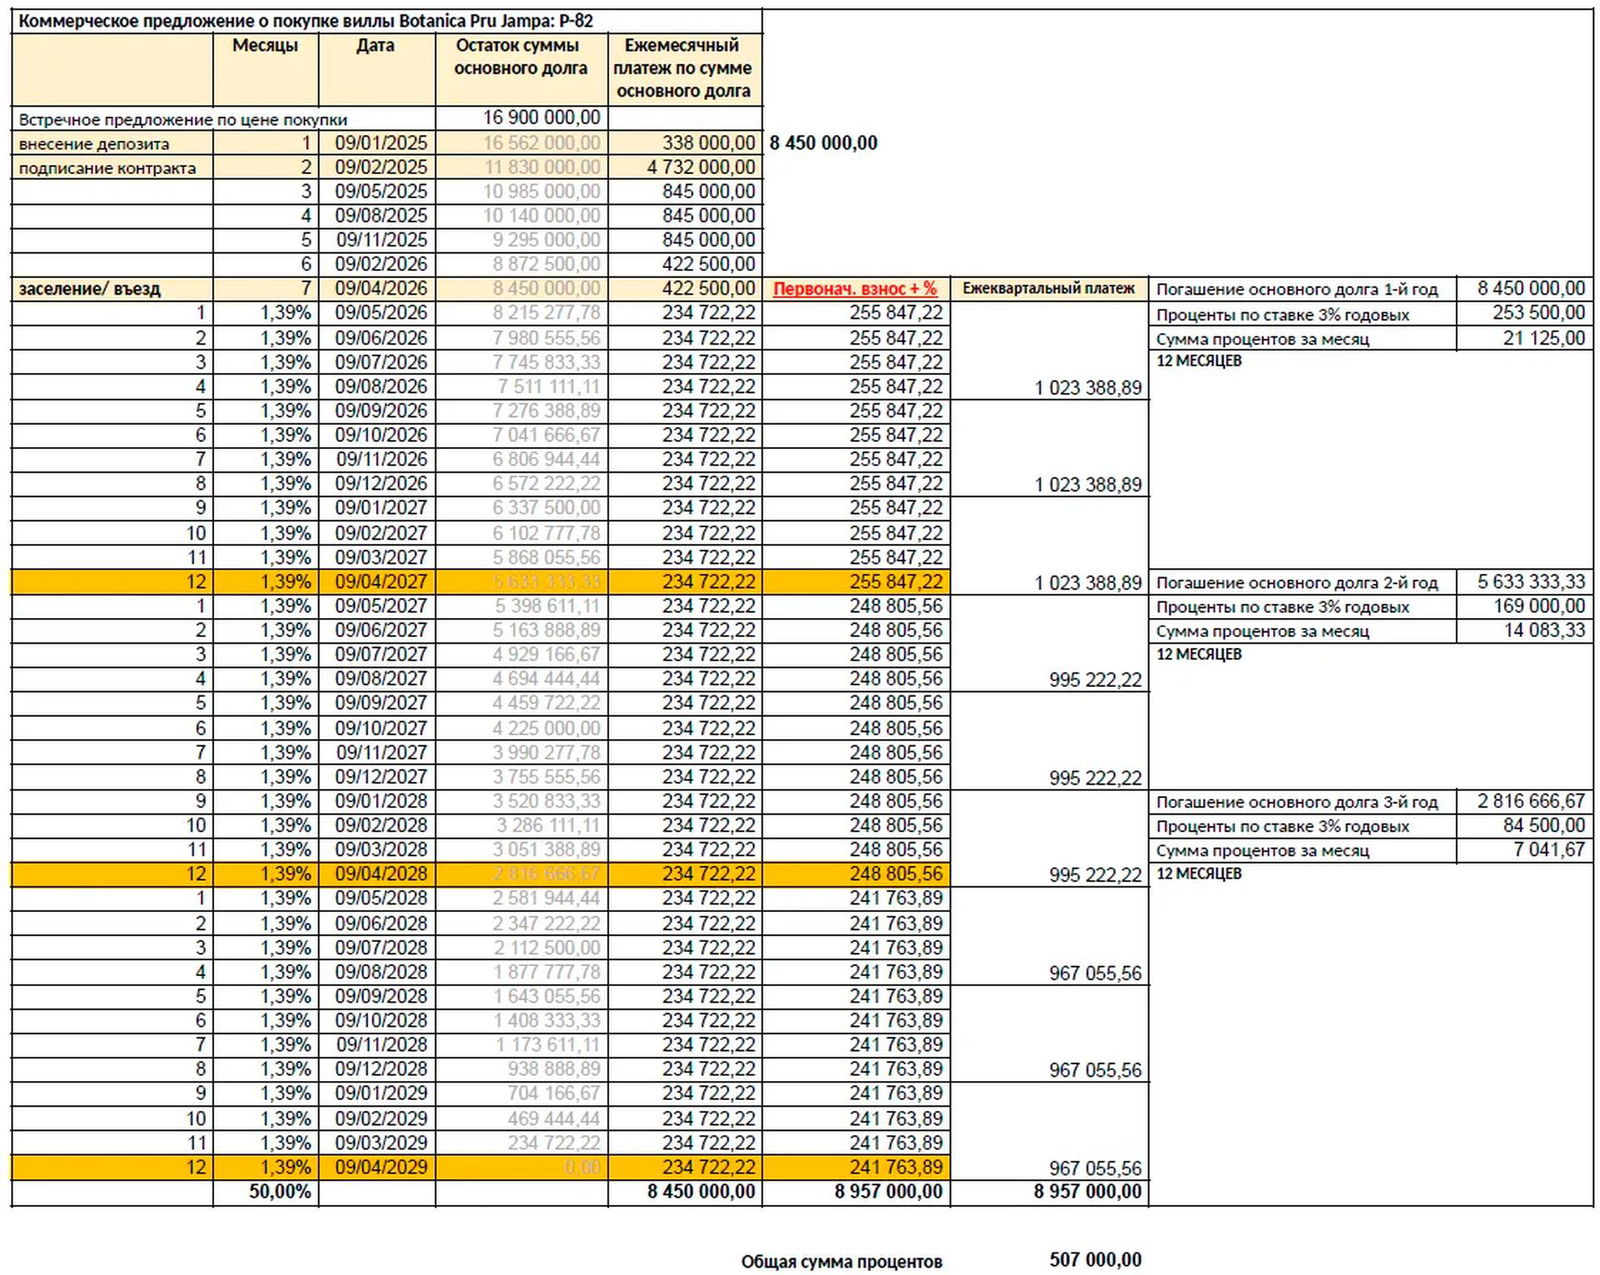The width and height of the screenshot is (1600, 1275).
Task: Select the total interest value 507 000,00
Action: 1095,1260
